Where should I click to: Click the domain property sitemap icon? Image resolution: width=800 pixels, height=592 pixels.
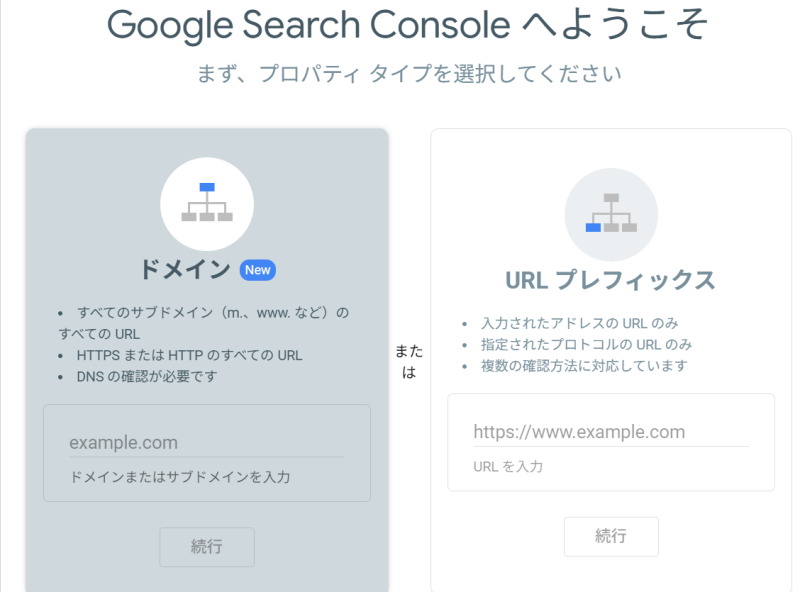207,203
